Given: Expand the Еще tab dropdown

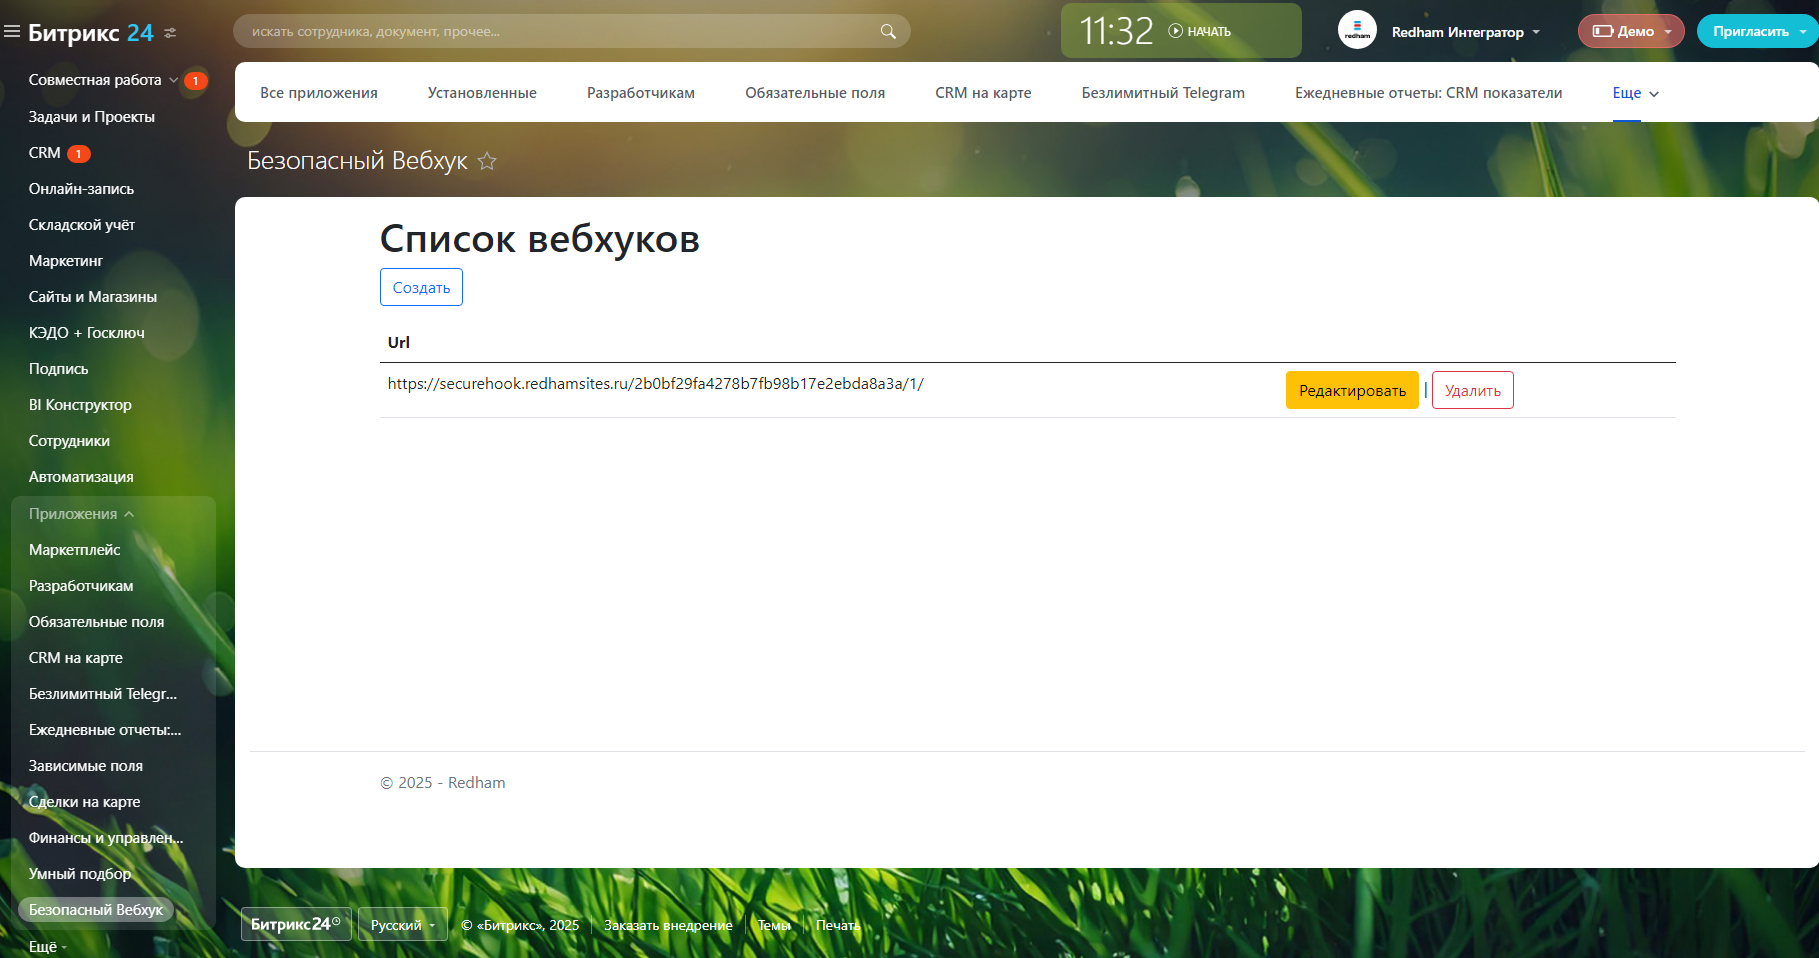Looking at the screenshot, I should coord(1636,93).
